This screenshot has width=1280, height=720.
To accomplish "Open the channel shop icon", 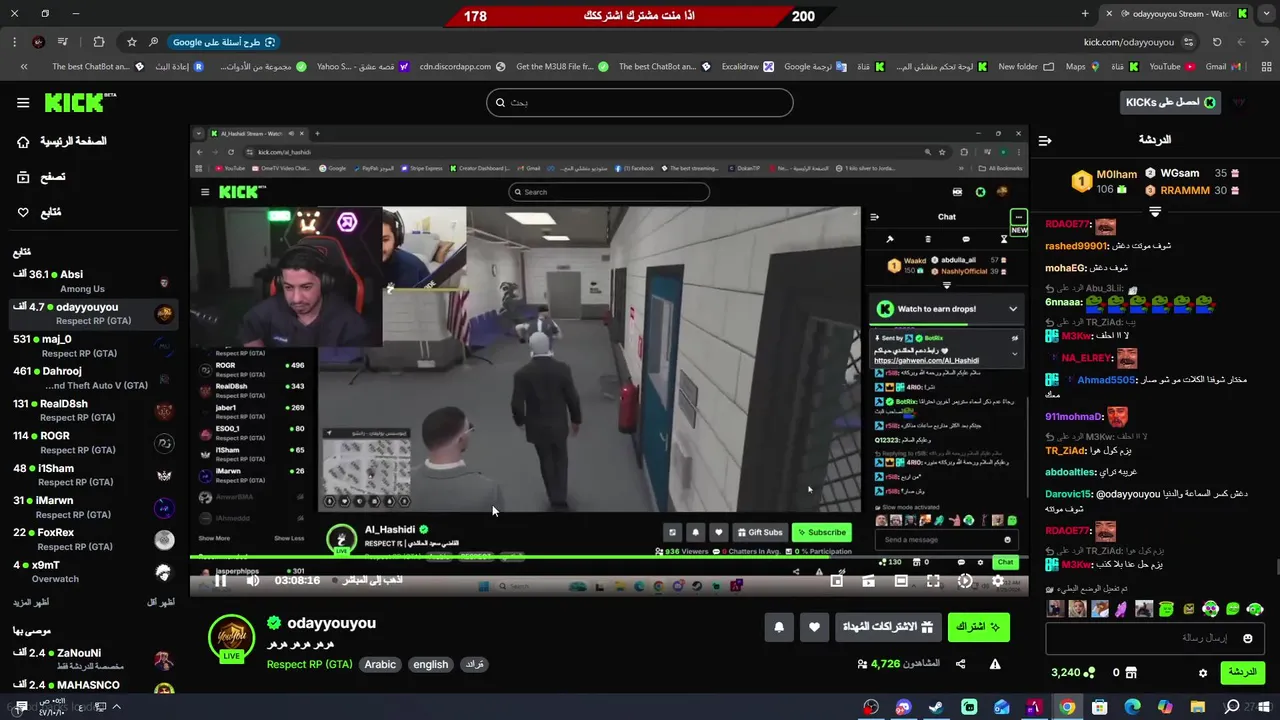I will [1131, 673].
